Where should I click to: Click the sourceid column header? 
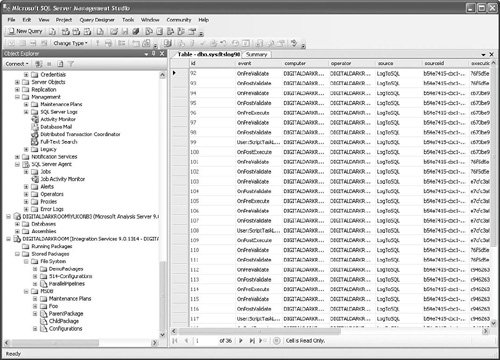coord(445,63)
